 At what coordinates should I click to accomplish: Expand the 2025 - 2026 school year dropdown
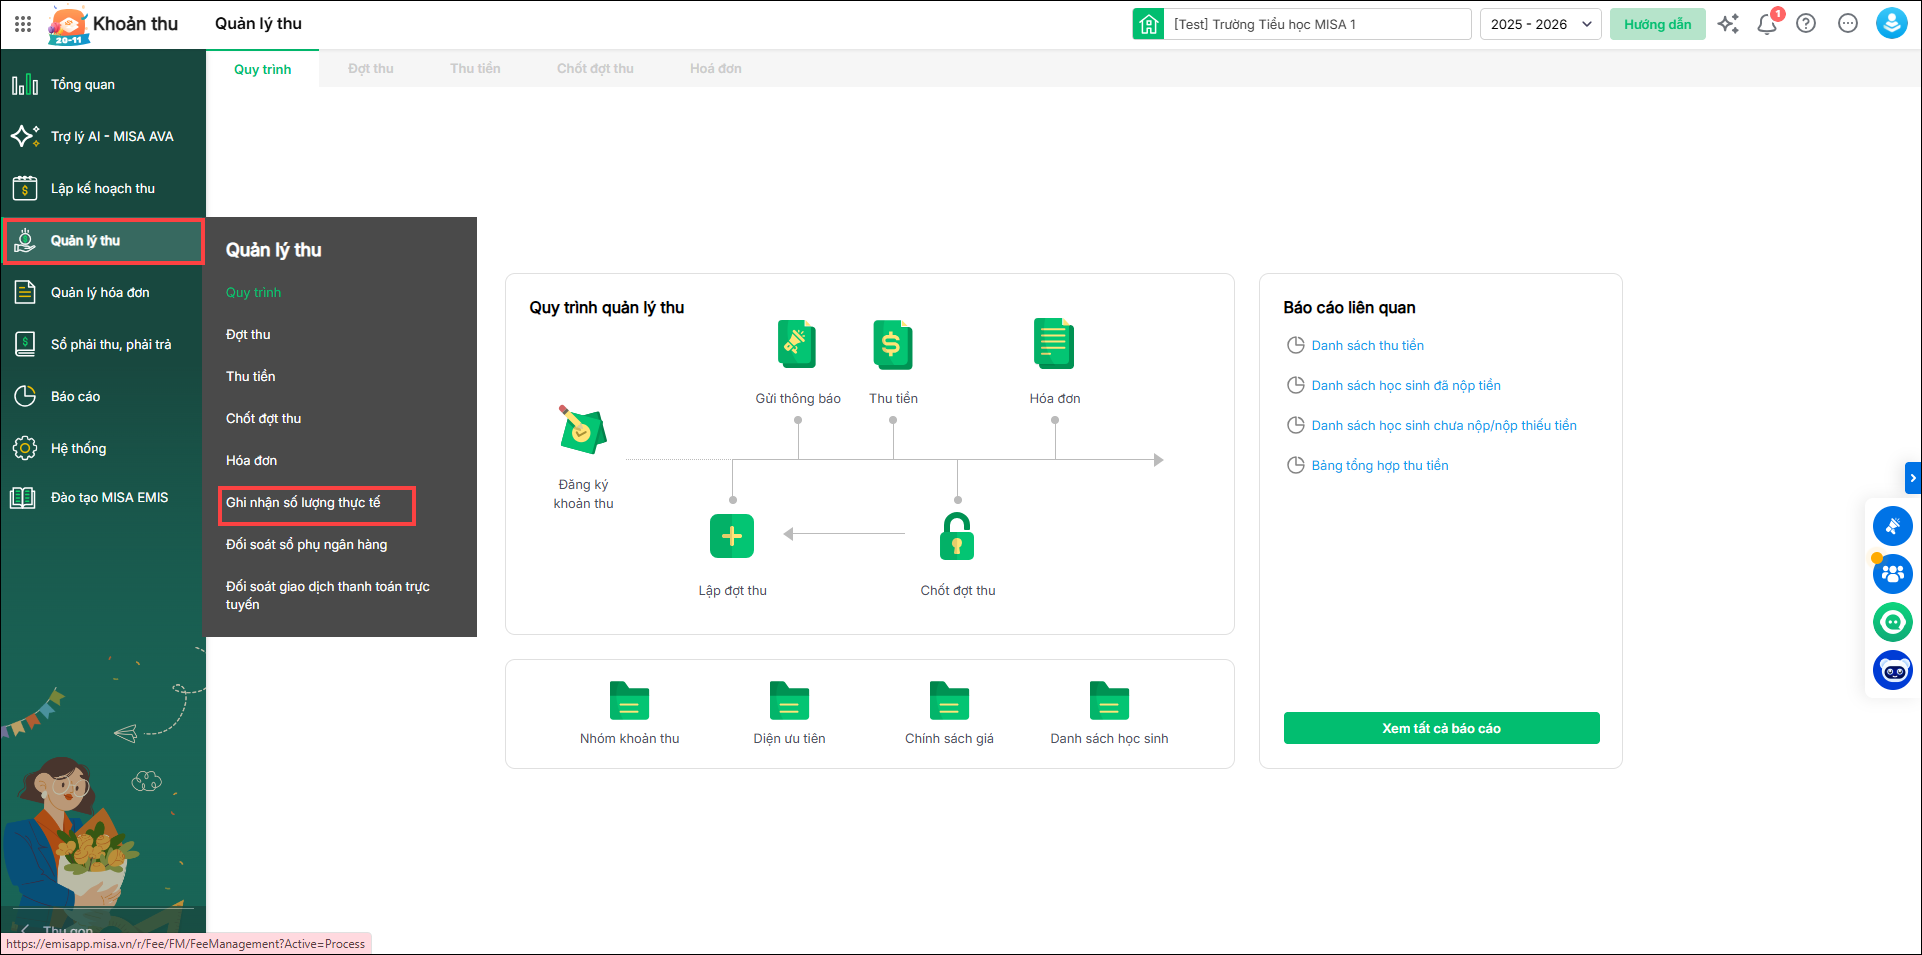pos(1540,24)
